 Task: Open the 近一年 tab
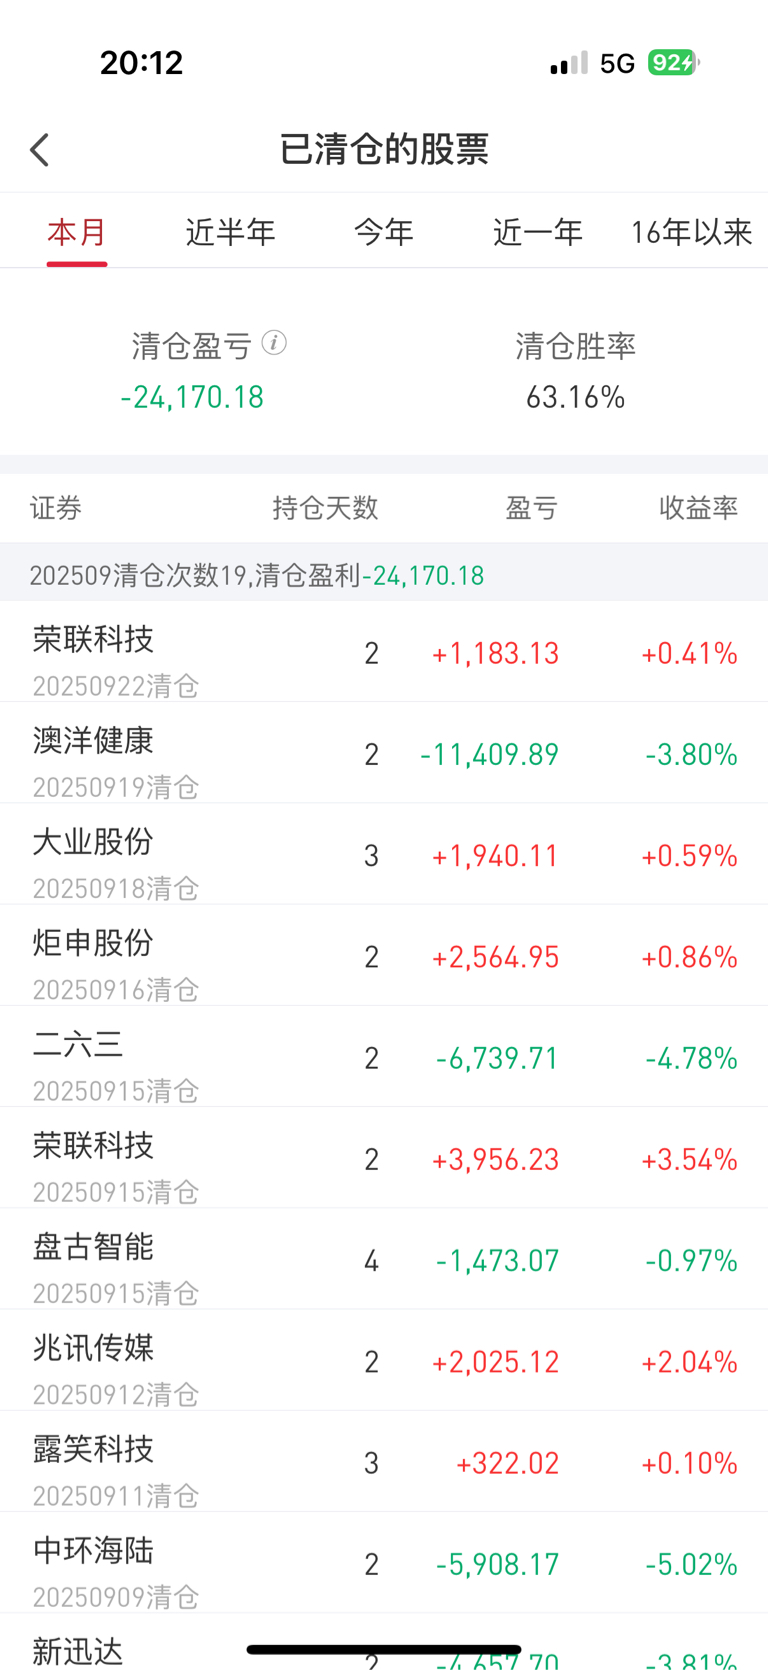(538, 232)
